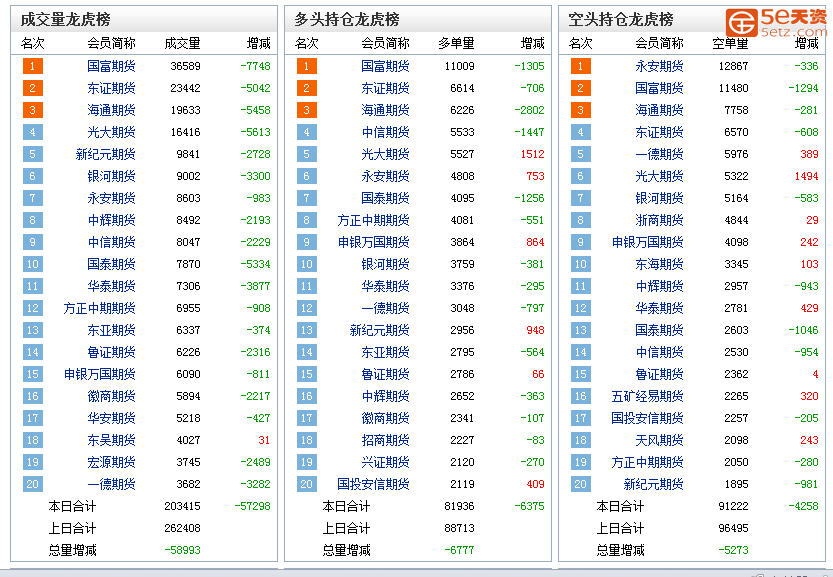Select short position value 12867
The height and width of the screenshot is (577, 833).
734,66
